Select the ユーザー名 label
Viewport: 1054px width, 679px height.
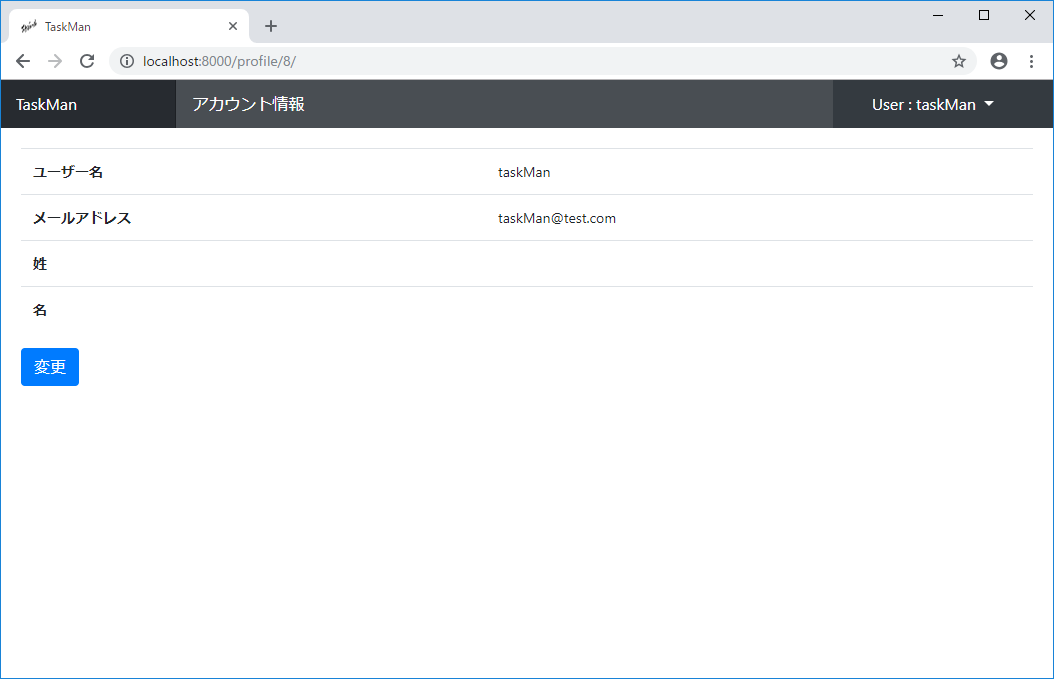tap(68, 172)
